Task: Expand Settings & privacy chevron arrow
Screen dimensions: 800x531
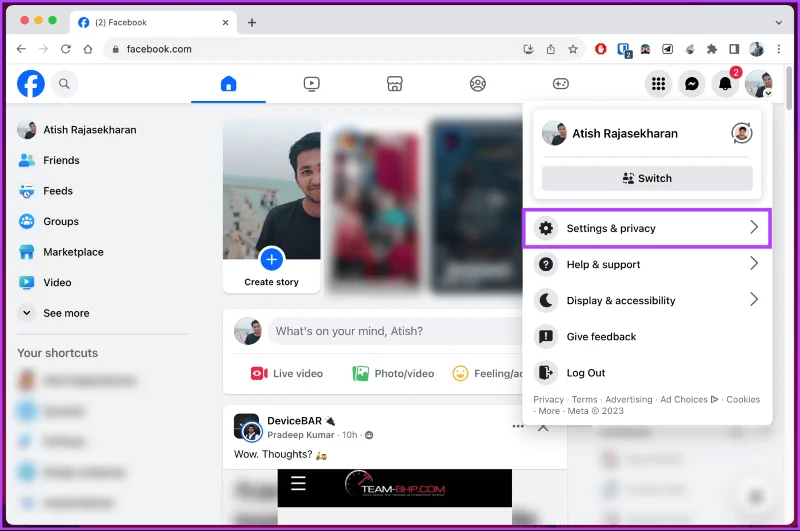Action: (x=754, y=227)
